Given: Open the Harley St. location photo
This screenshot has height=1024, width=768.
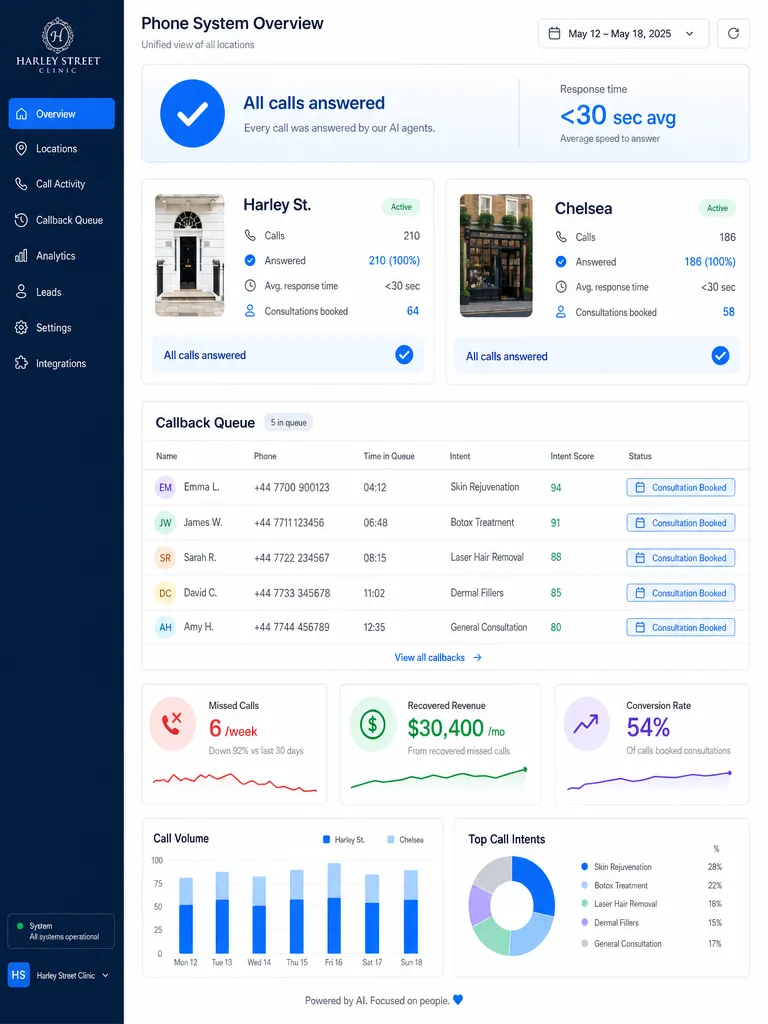Looking at the screenshot, I should pos(189,255).
